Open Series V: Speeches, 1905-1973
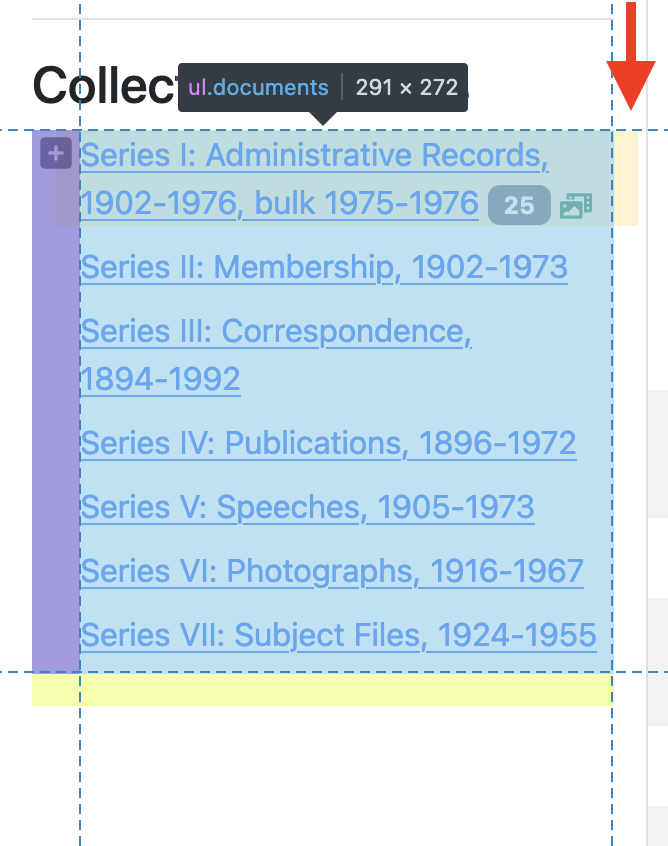 [x=306, y=507]
